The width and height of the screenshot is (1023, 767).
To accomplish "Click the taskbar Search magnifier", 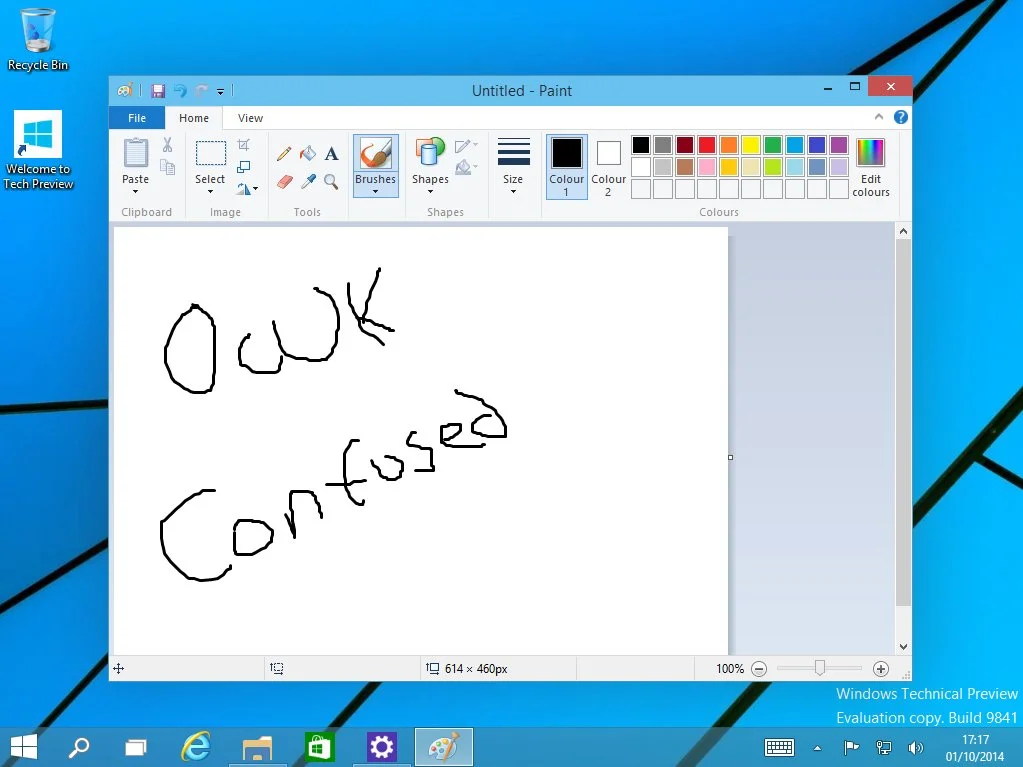I will click(x=79, y=747).
